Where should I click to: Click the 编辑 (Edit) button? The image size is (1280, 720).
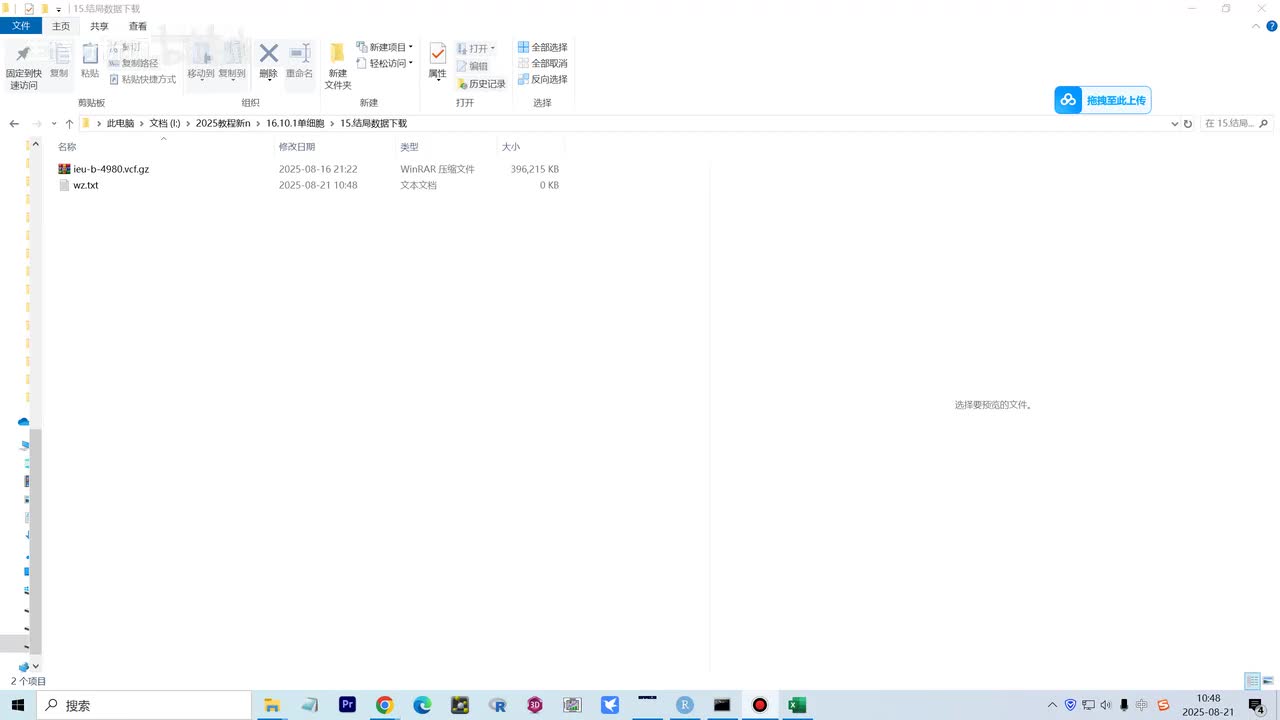click(x=472, y=66)
